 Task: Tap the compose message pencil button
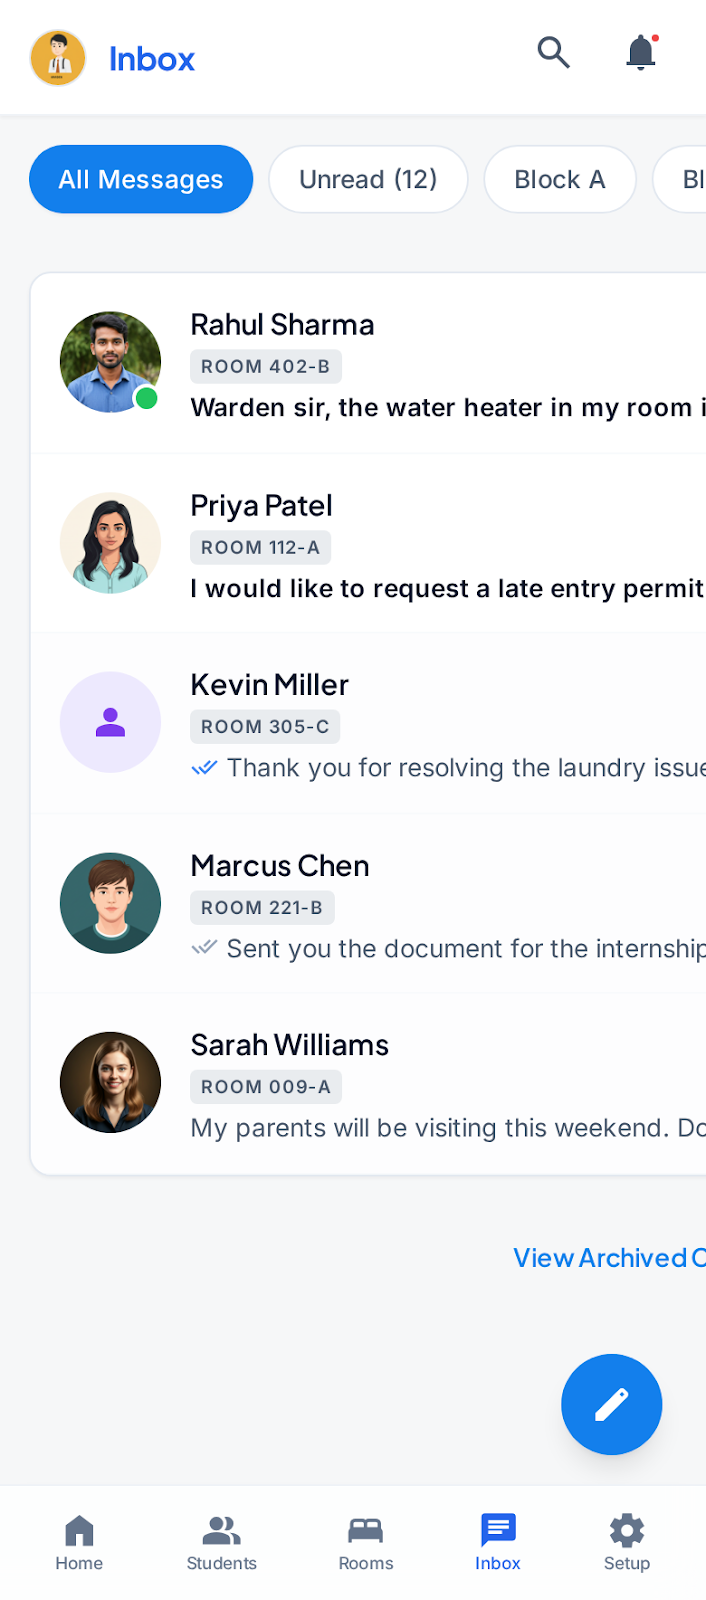pyautogui.click(x=611, y=1404)
